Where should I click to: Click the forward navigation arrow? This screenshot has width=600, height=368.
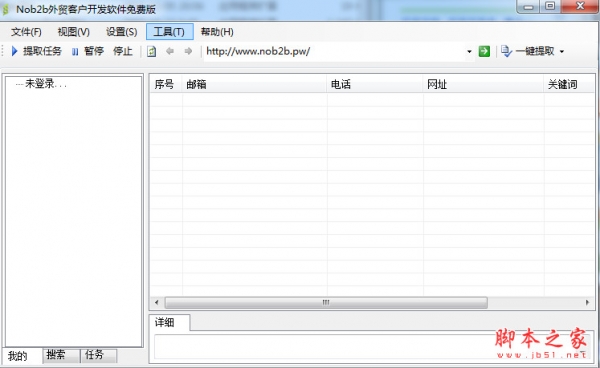point(188,51)
